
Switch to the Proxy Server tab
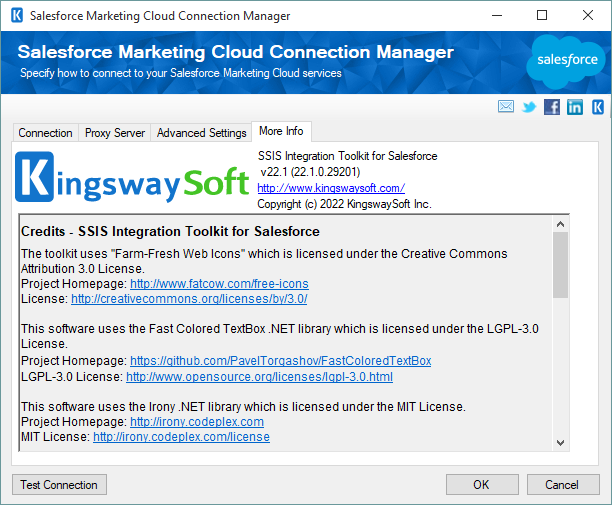click(115, 133)
